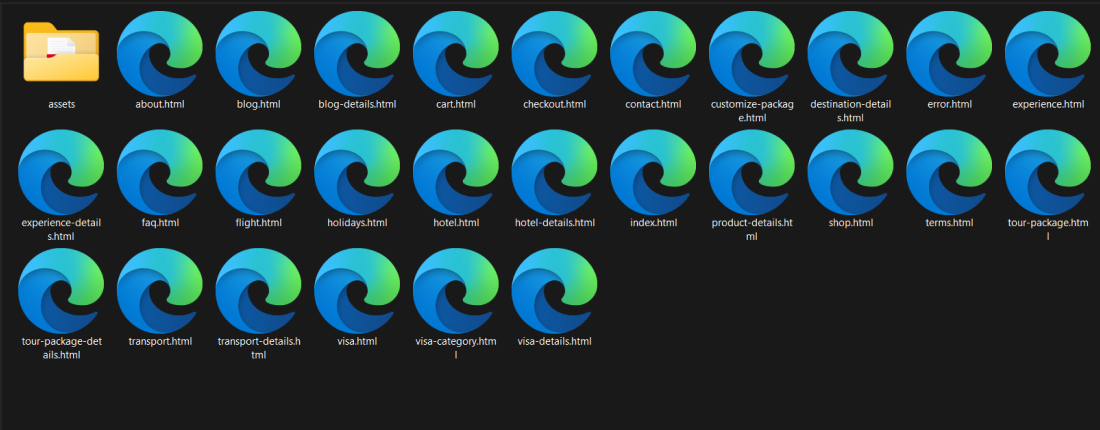Click the 'tour-package-details.html' name label
Image resolution: width=1100 pixels, height=430 pixels.
point(62,348)
